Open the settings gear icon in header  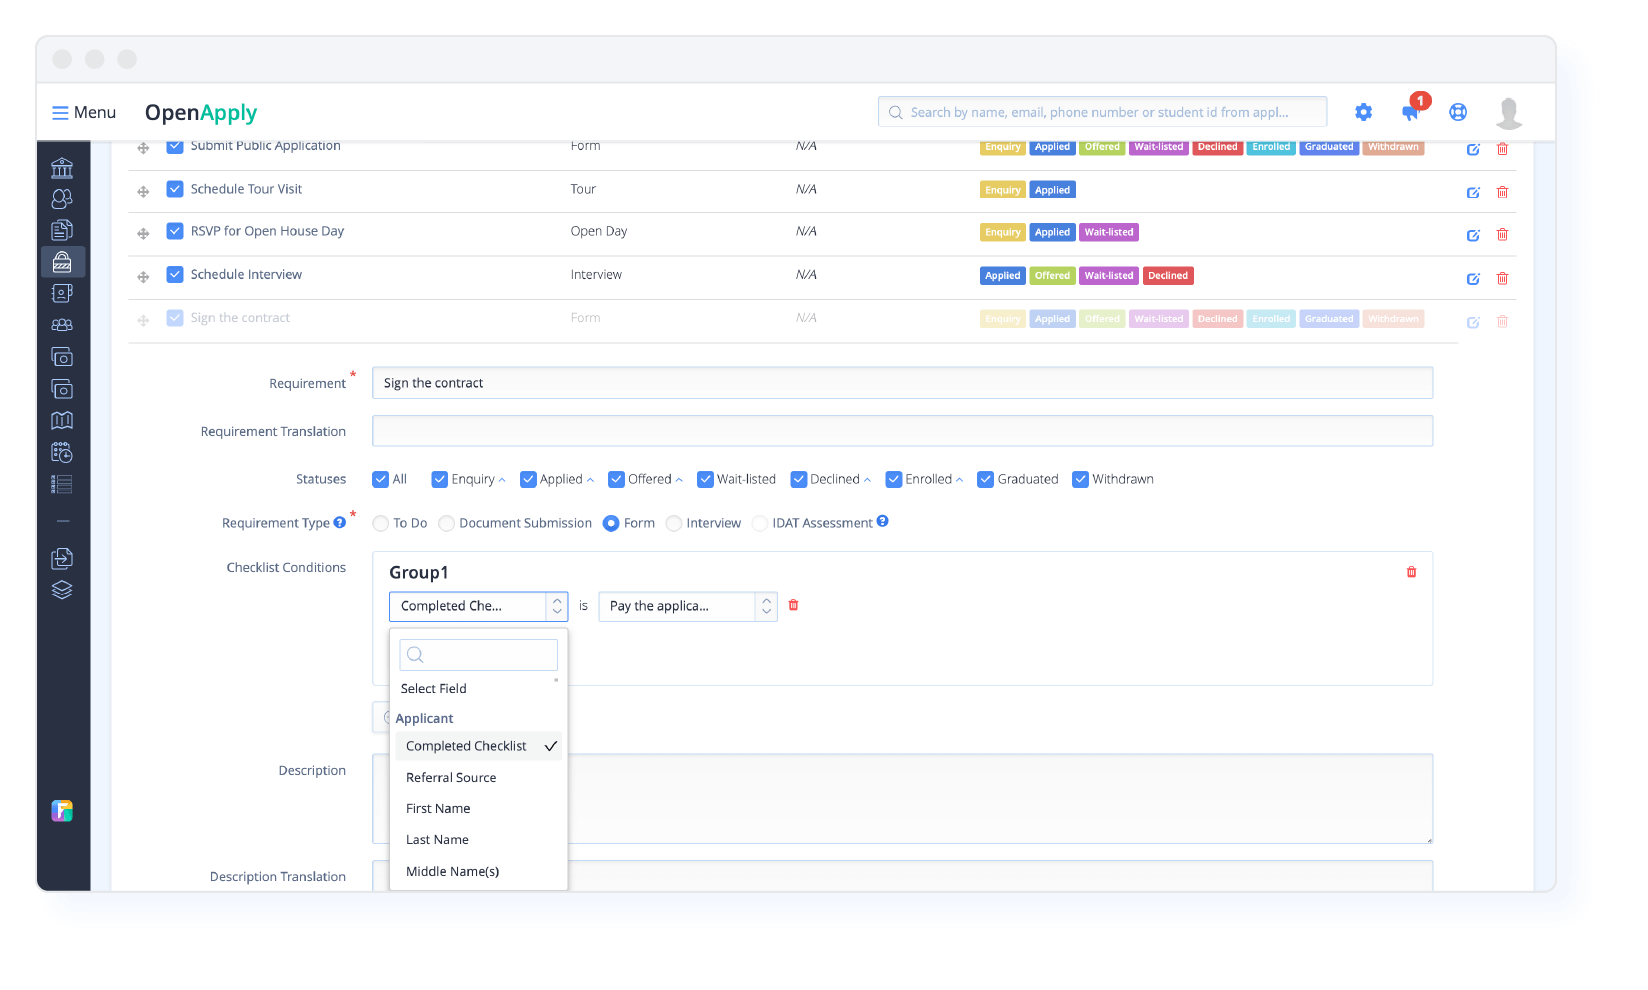[1363, 112]
